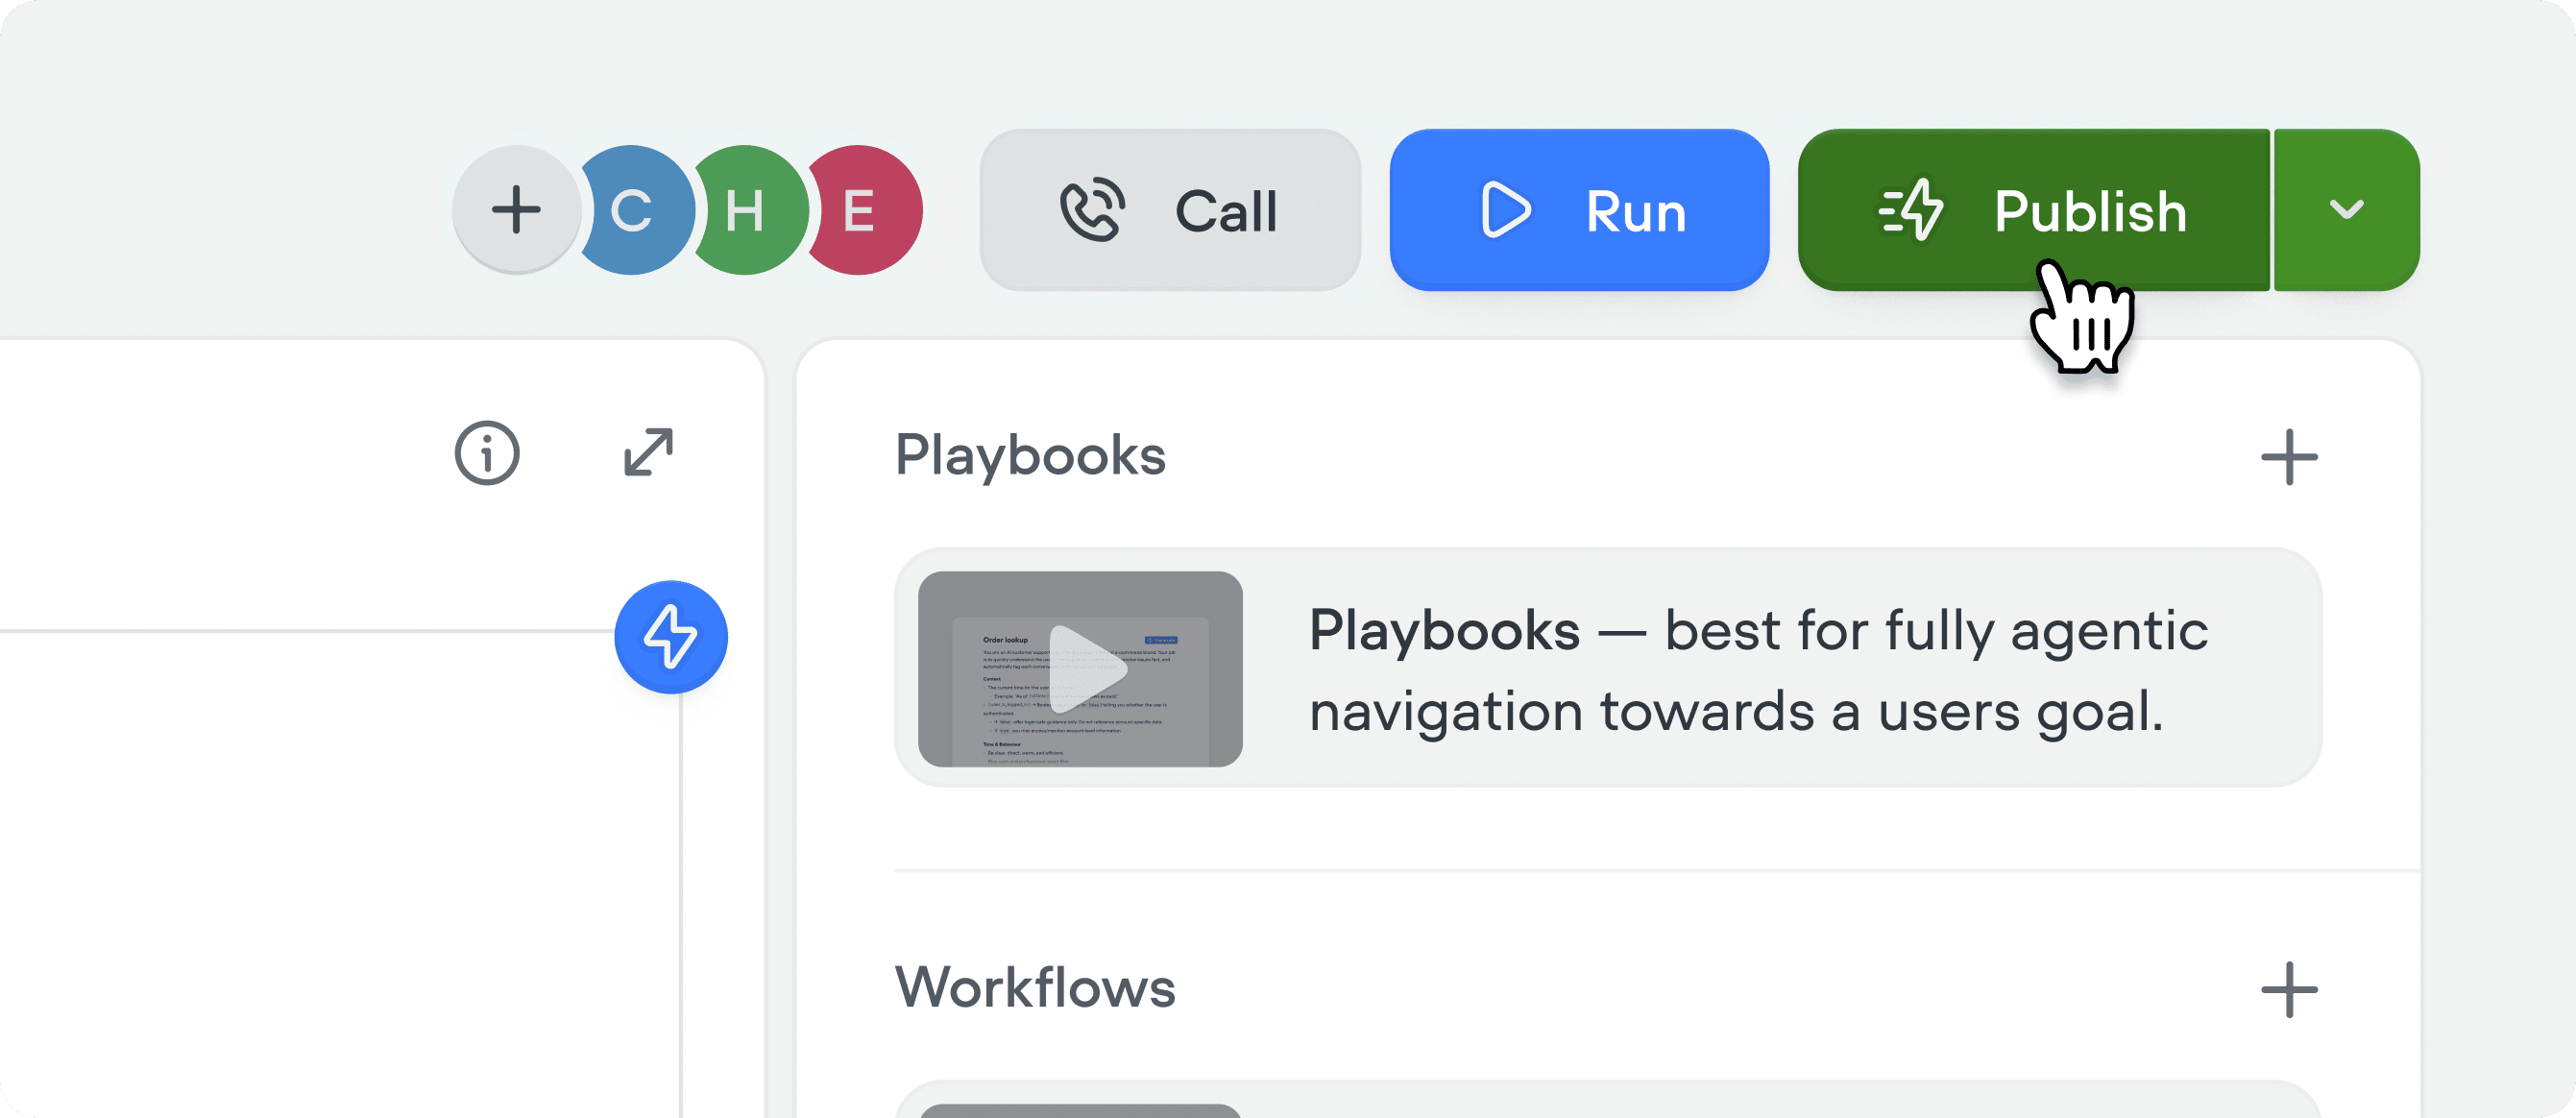2576x1118 pixels.
Task: Add a new workflow with the plus icon
Action: (x=2289, y=989)
